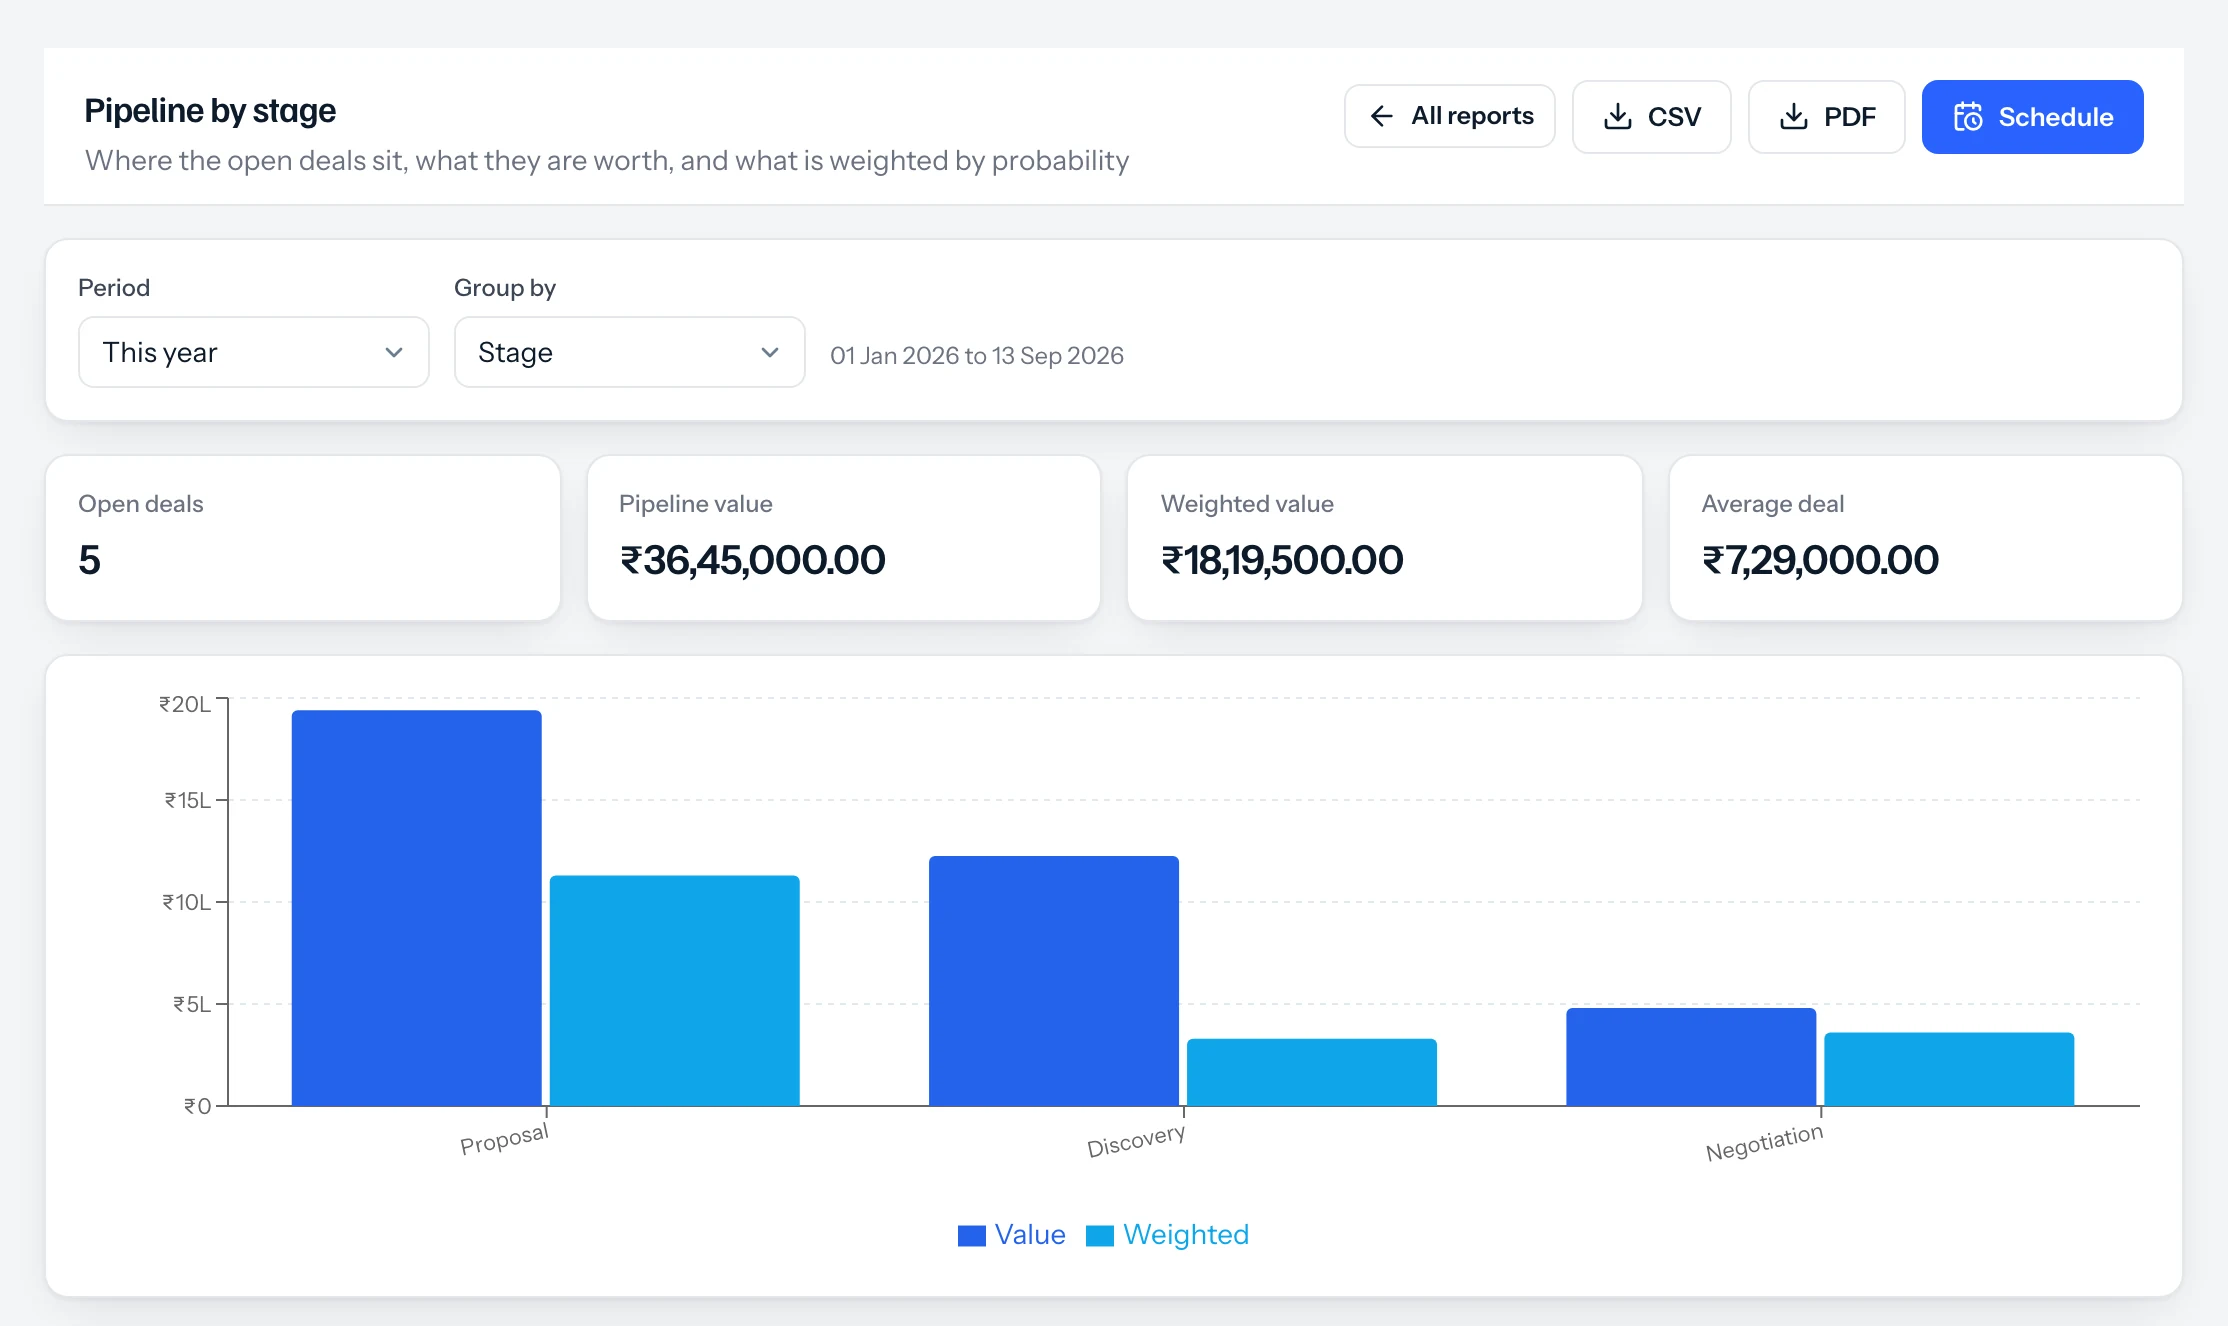
Task: Toggle the Weighted series legend swatch
Action: point(1100,1236)
